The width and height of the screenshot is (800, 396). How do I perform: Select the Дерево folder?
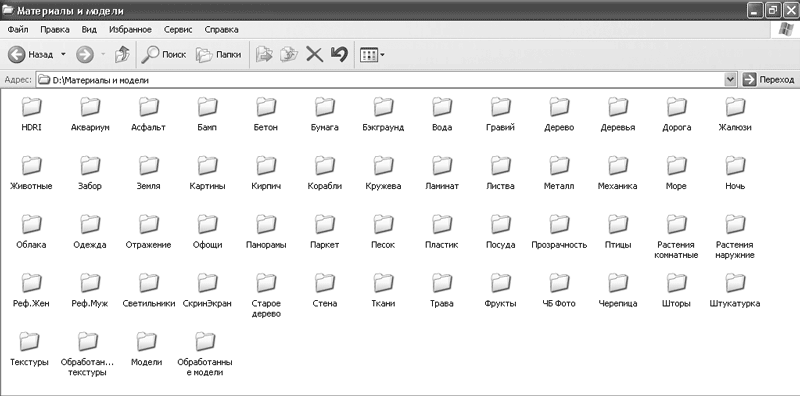559,115
